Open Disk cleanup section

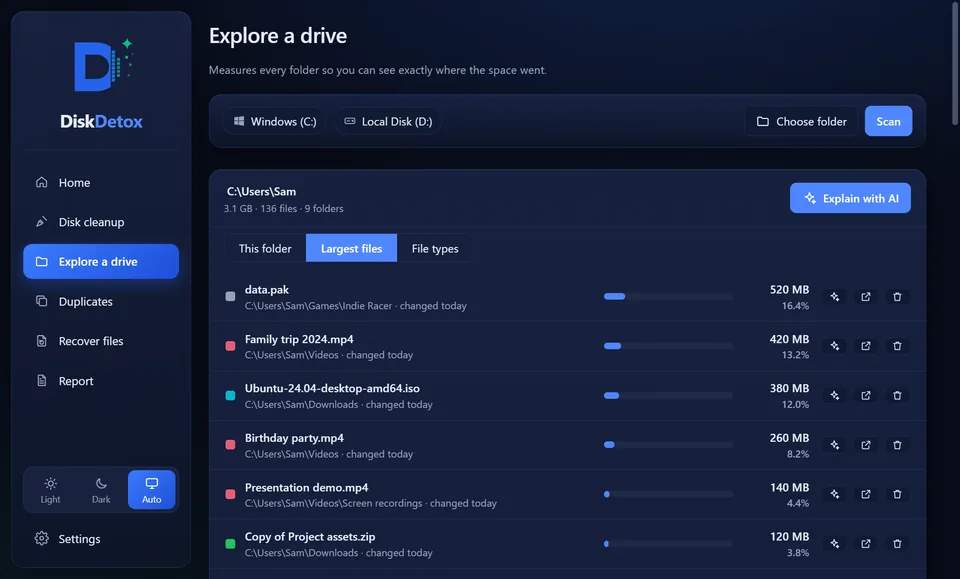pyautogui.click(x=101, y=222)
